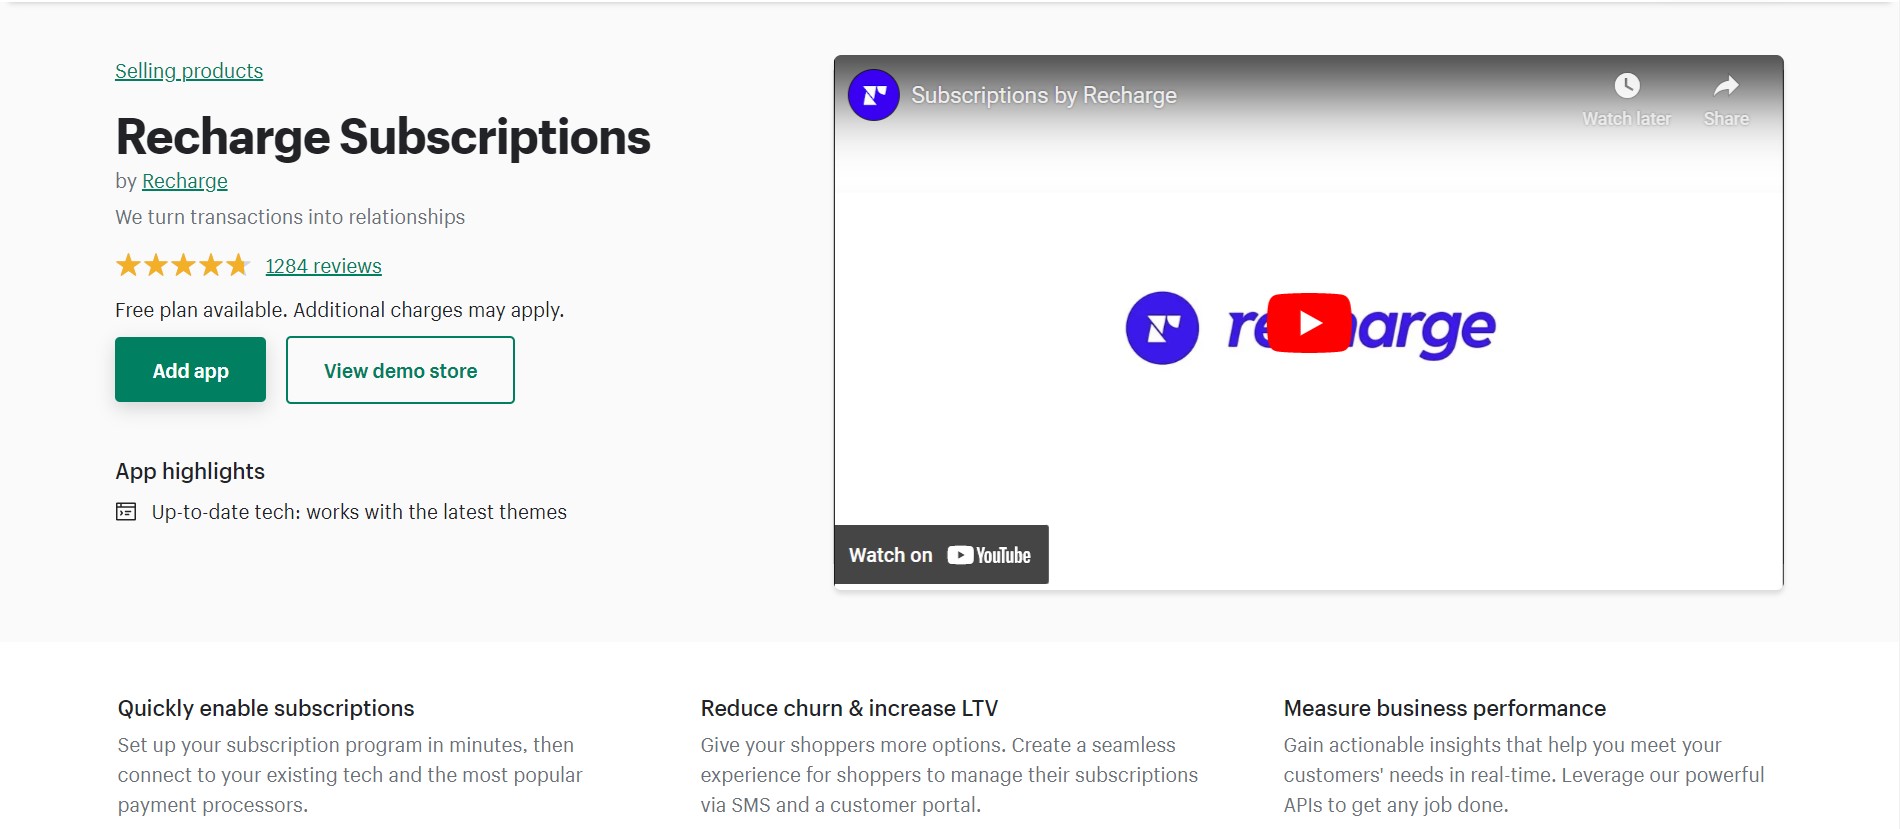Open the Selling products breadcrumb link
Viewport: 1900px width, 829px height.
tap(189, 71)
